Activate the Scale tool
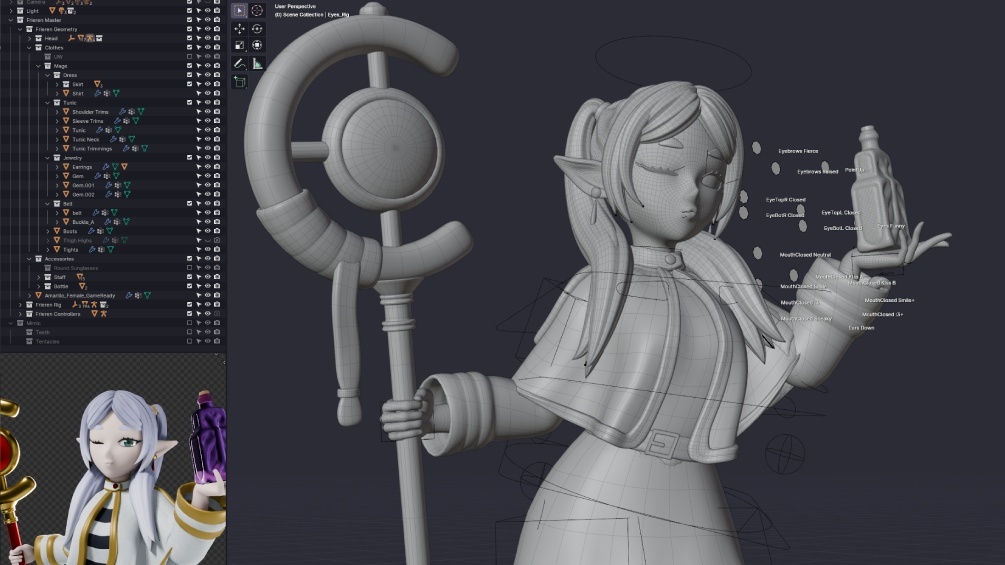The image size is (1005, 565). tap(239, 45)
